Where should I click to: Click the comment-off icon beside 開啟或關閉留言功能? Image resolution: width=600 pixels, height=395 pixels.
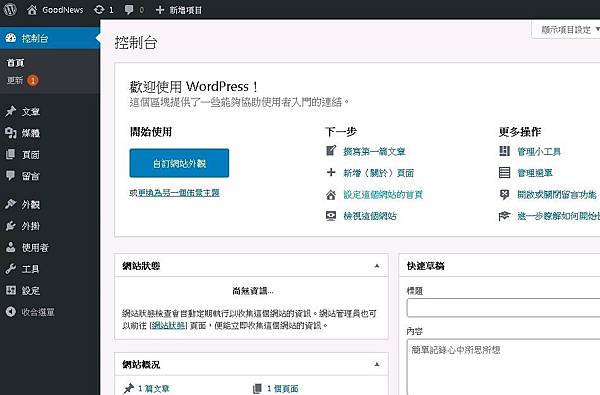(504, 194)
